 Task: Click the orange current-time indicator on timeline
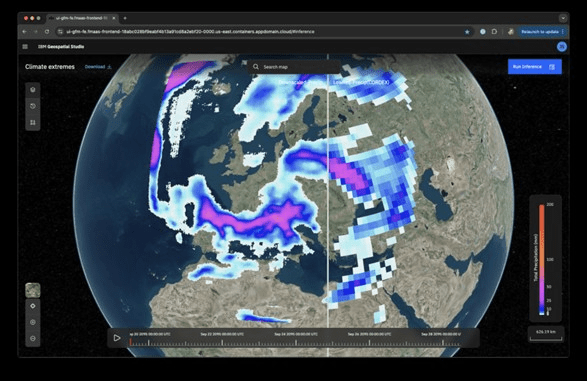click(x=130, y=342)
